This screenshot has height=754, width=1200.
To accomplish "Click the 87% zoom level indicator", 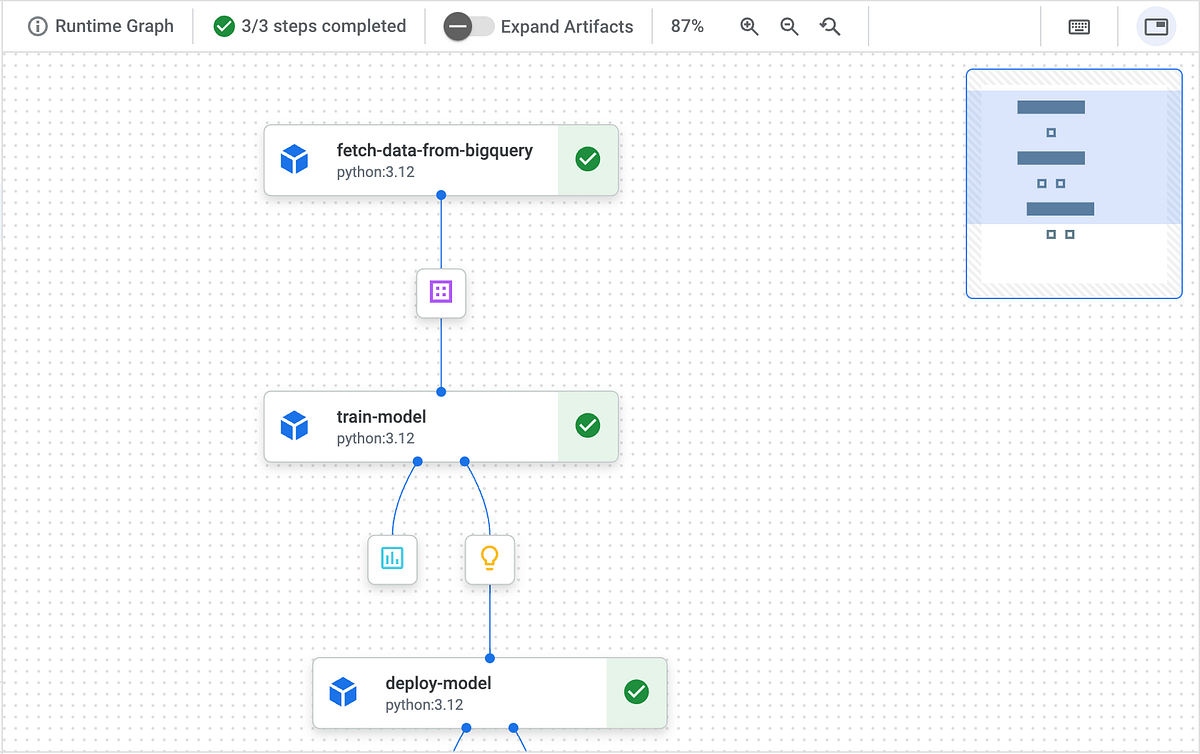I will point(687,26).
